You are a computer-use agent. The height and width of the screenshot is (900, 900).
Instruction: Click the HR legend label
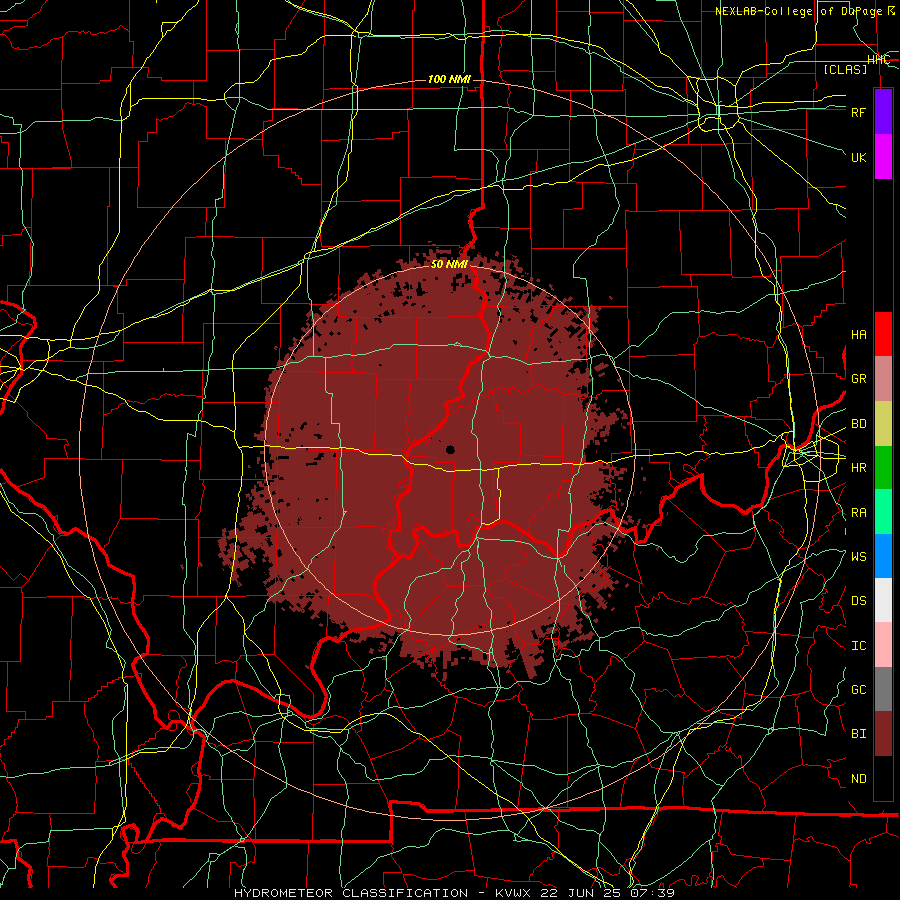tap(859, 468)
